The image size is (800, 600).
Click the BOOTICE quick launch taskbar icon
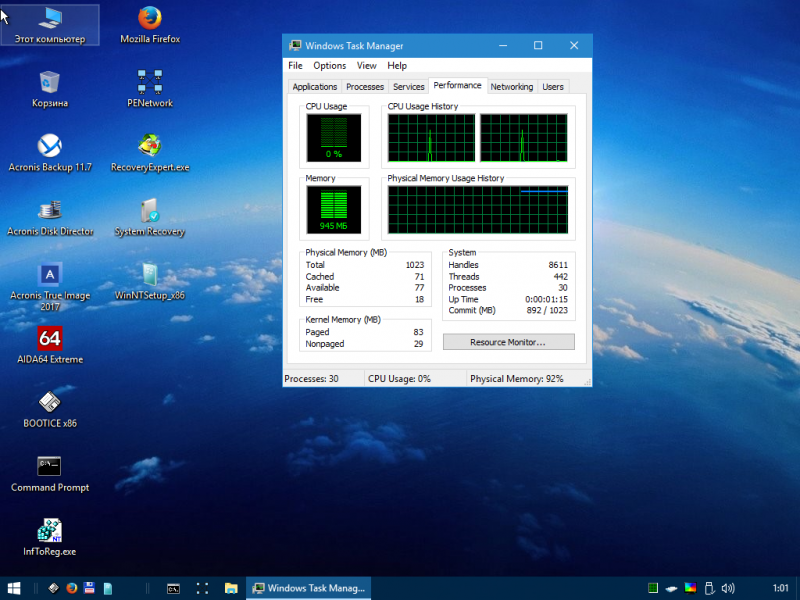point(54,588)
